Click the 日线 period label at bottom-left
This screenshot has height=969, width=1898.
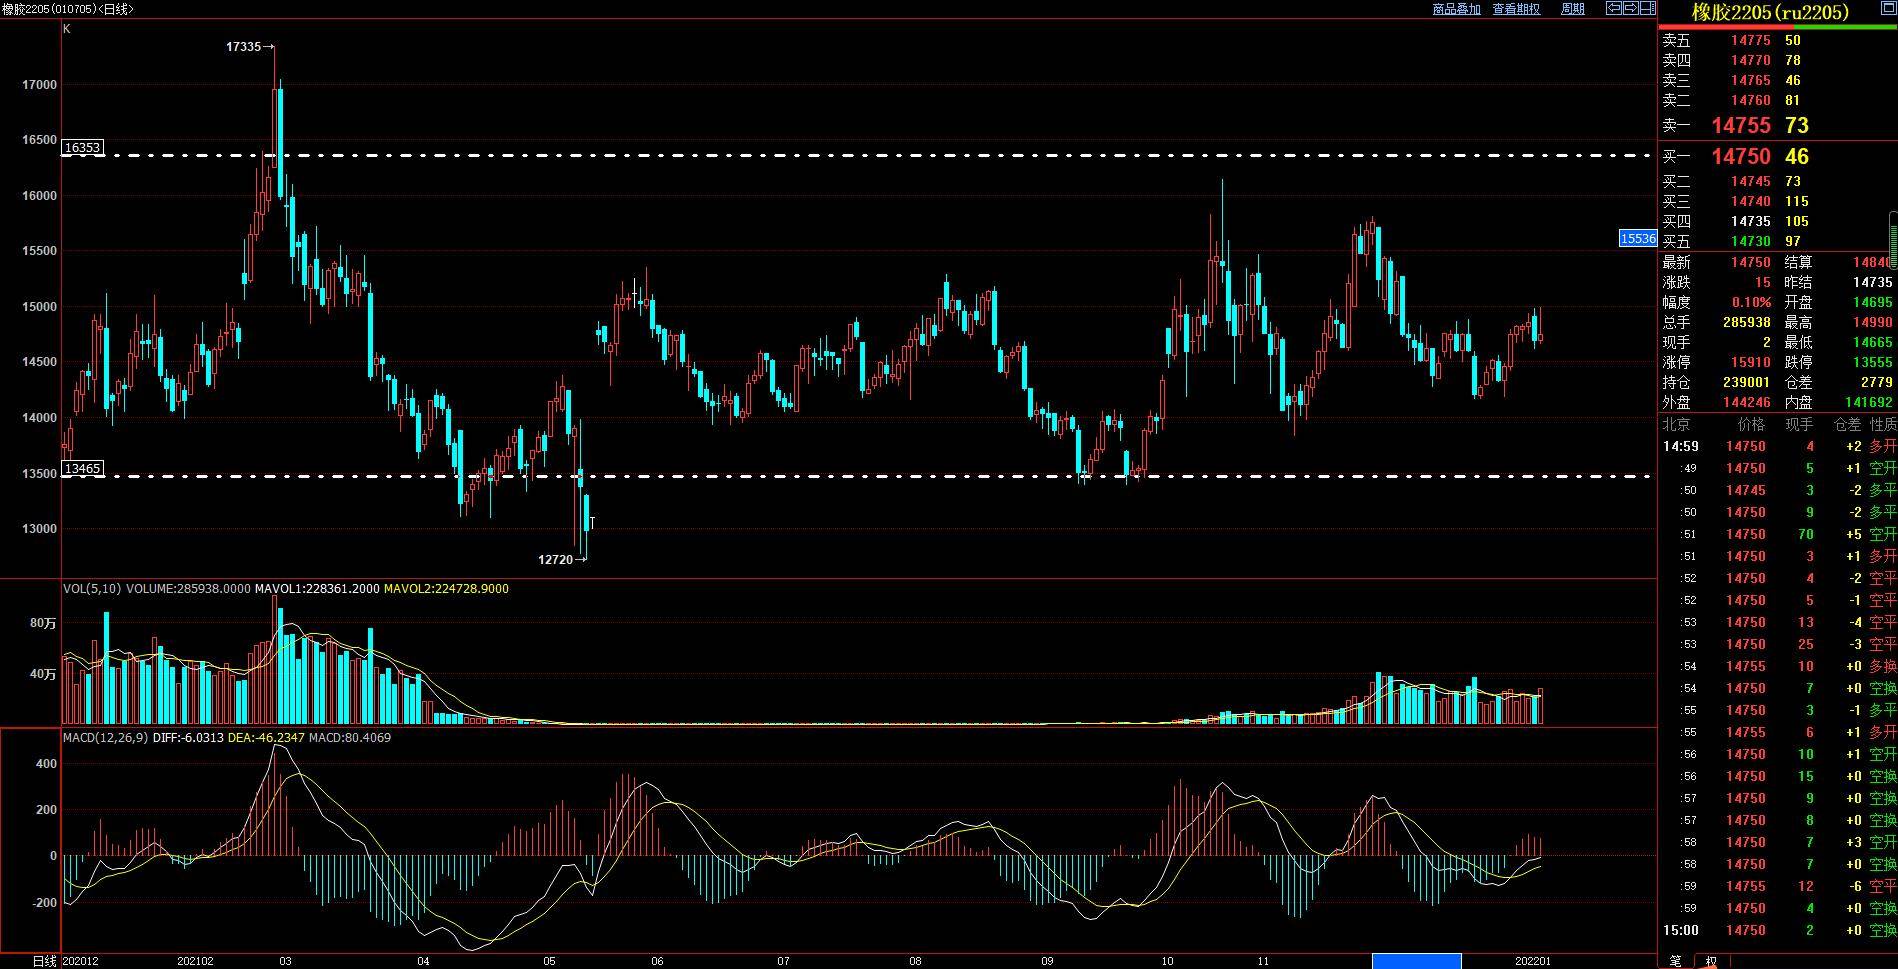pos(43,961)
